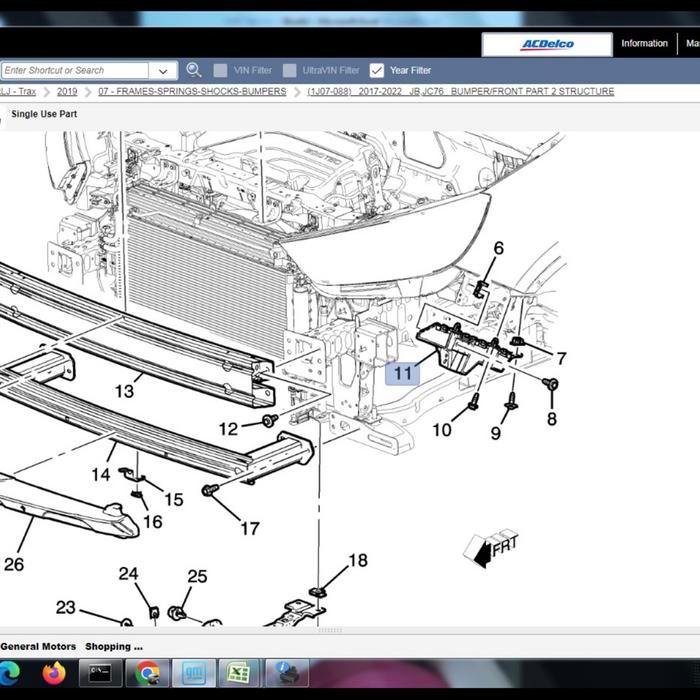700x700 pixels.
Task: Open the Shopping tab at bottom
Action: (x=114, y=646)
